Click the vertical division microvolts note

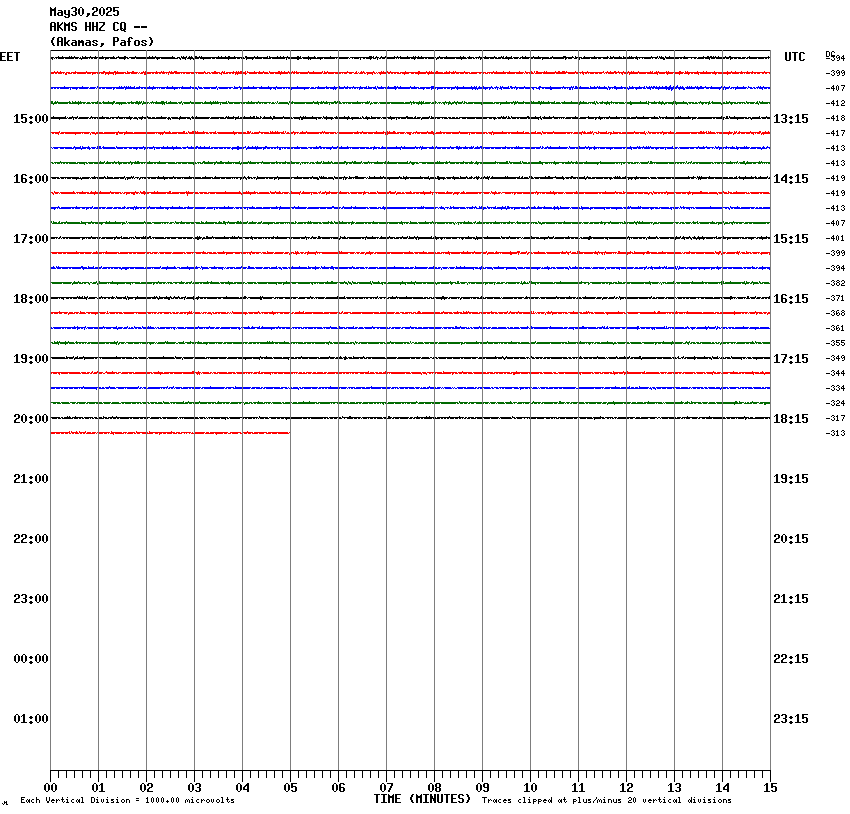pyautogui.click(x=127, y=800)
